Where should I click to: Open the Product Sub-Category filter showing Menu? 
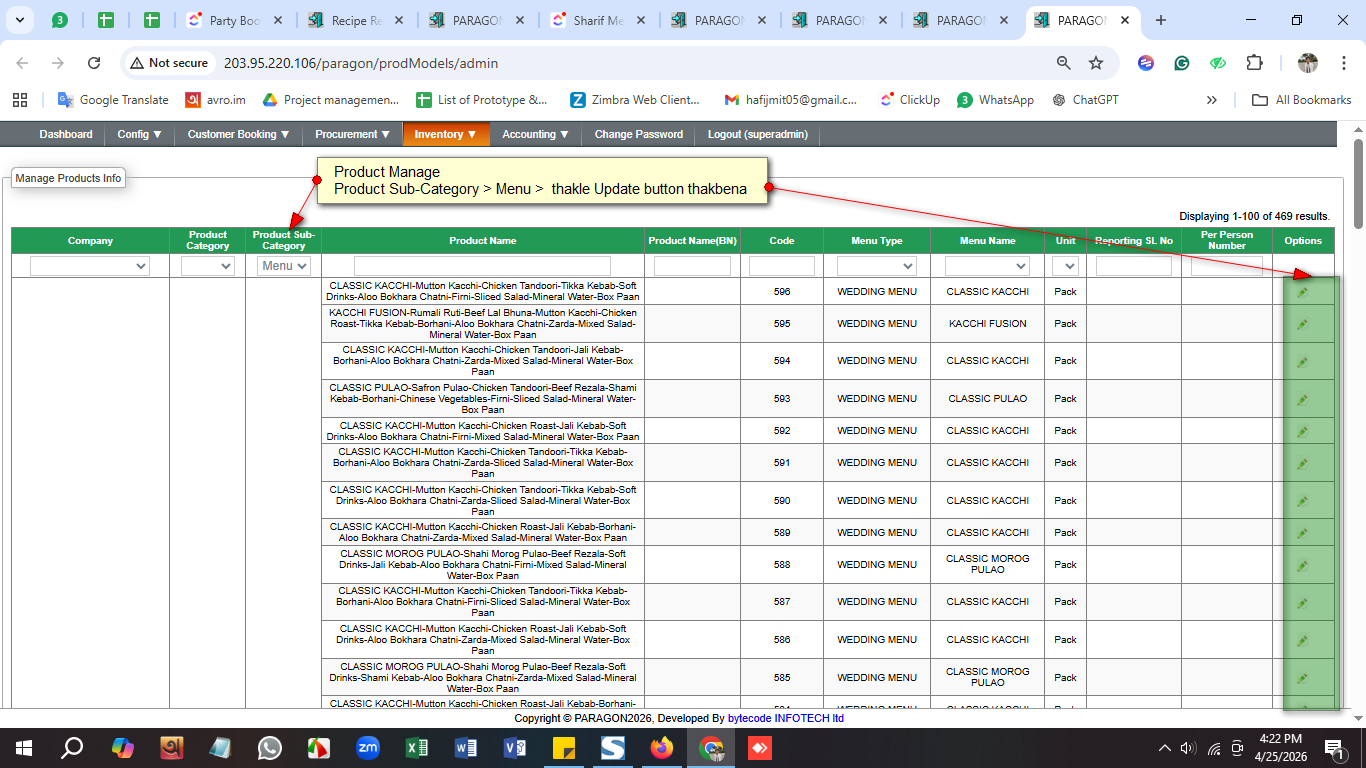(x=284, y=266)
